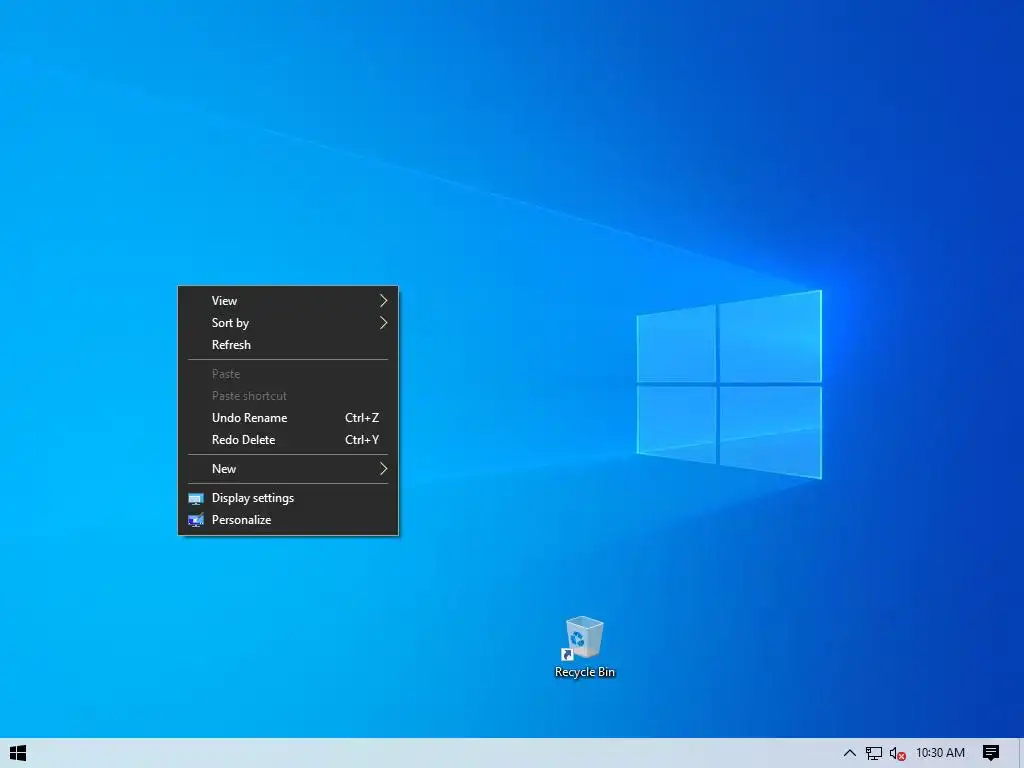
Task: Expand the New submenu
Action: point(288,469)
